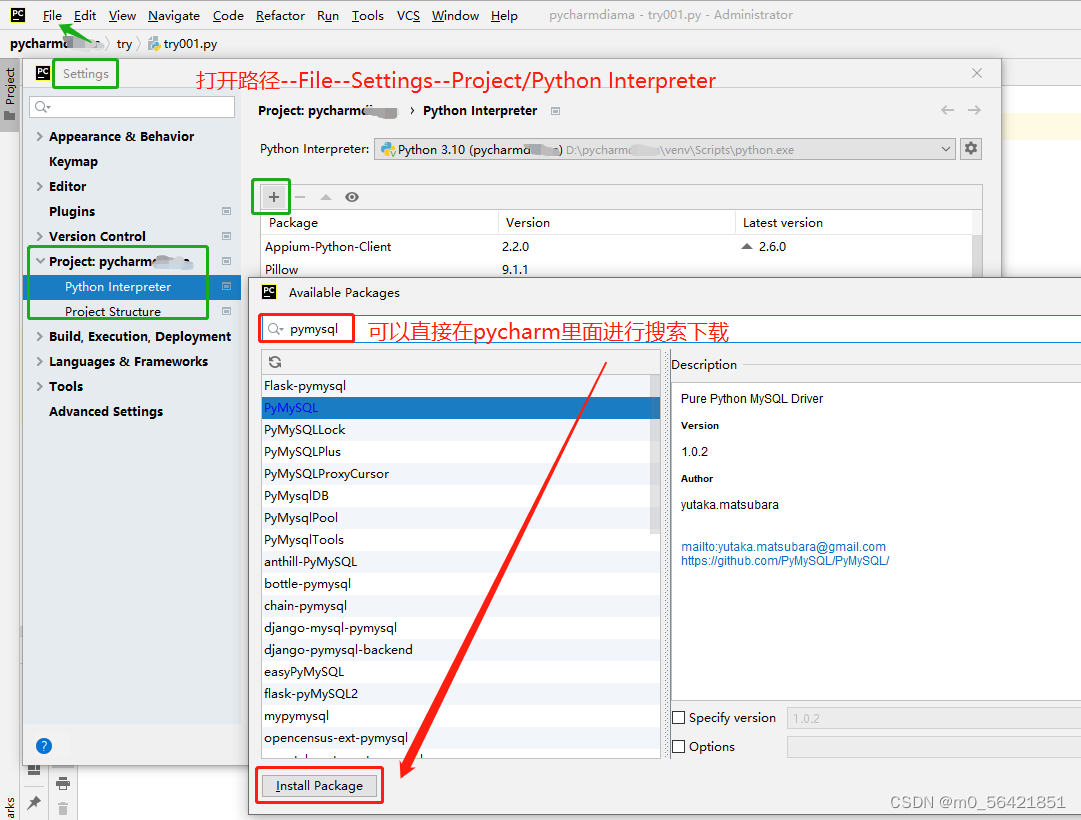1081x820 pixels.
Task: Click the Specify version value field
Action: pos(933,718)
